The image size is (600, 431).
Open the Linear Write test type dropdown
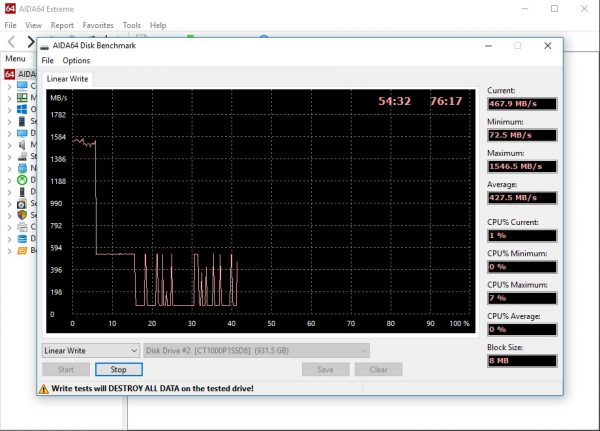[90, 351]
